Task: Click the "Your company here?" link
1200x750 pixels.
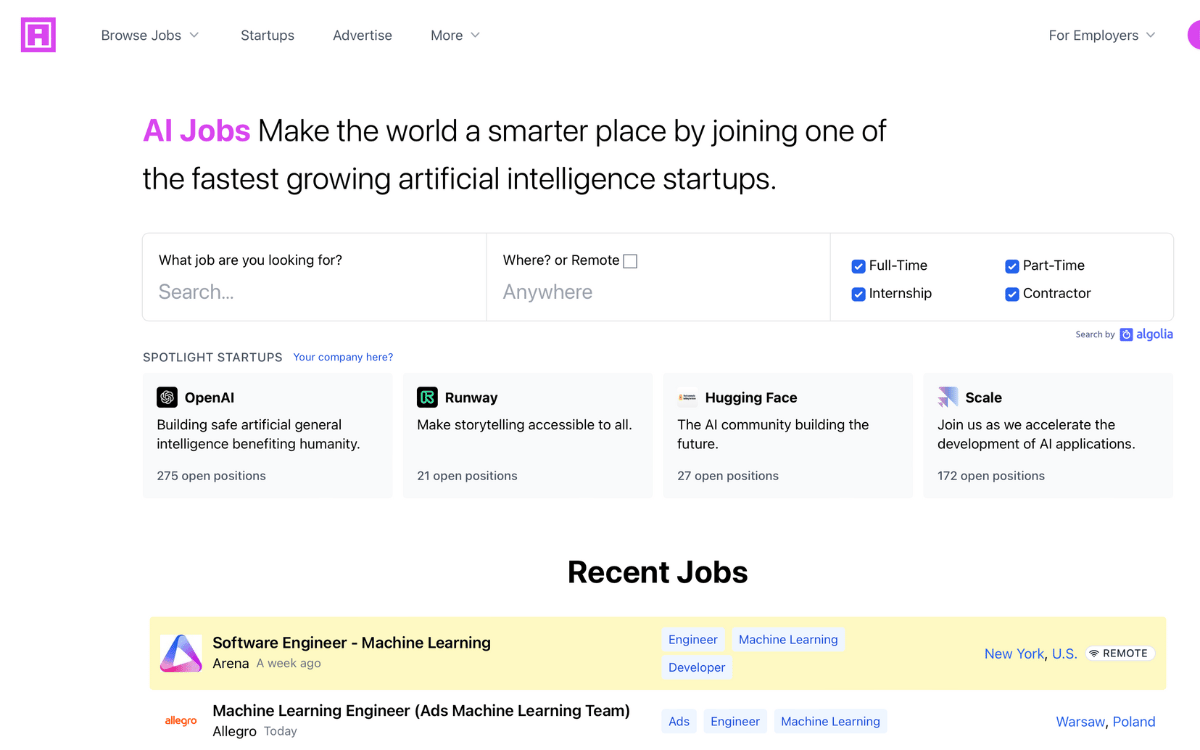Action: pyautogui.click(x=343, y=357)
